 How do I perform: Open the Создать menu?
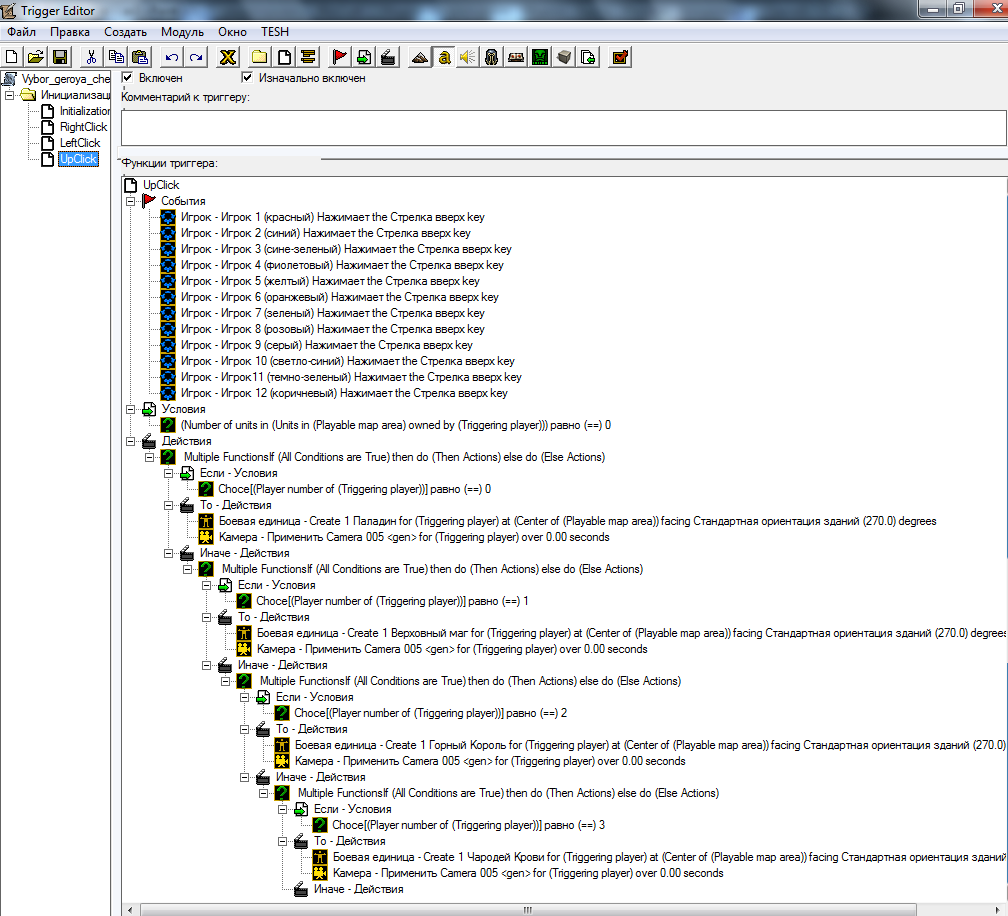click(x=125, y=32)
